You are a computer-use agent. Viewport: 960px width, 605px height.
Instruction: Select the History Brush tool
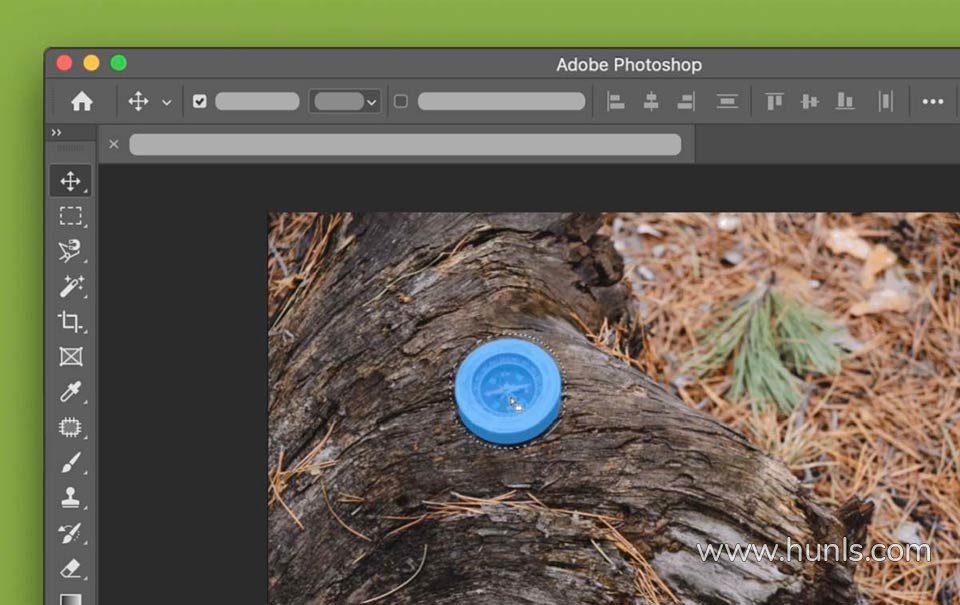coord(70,533)
